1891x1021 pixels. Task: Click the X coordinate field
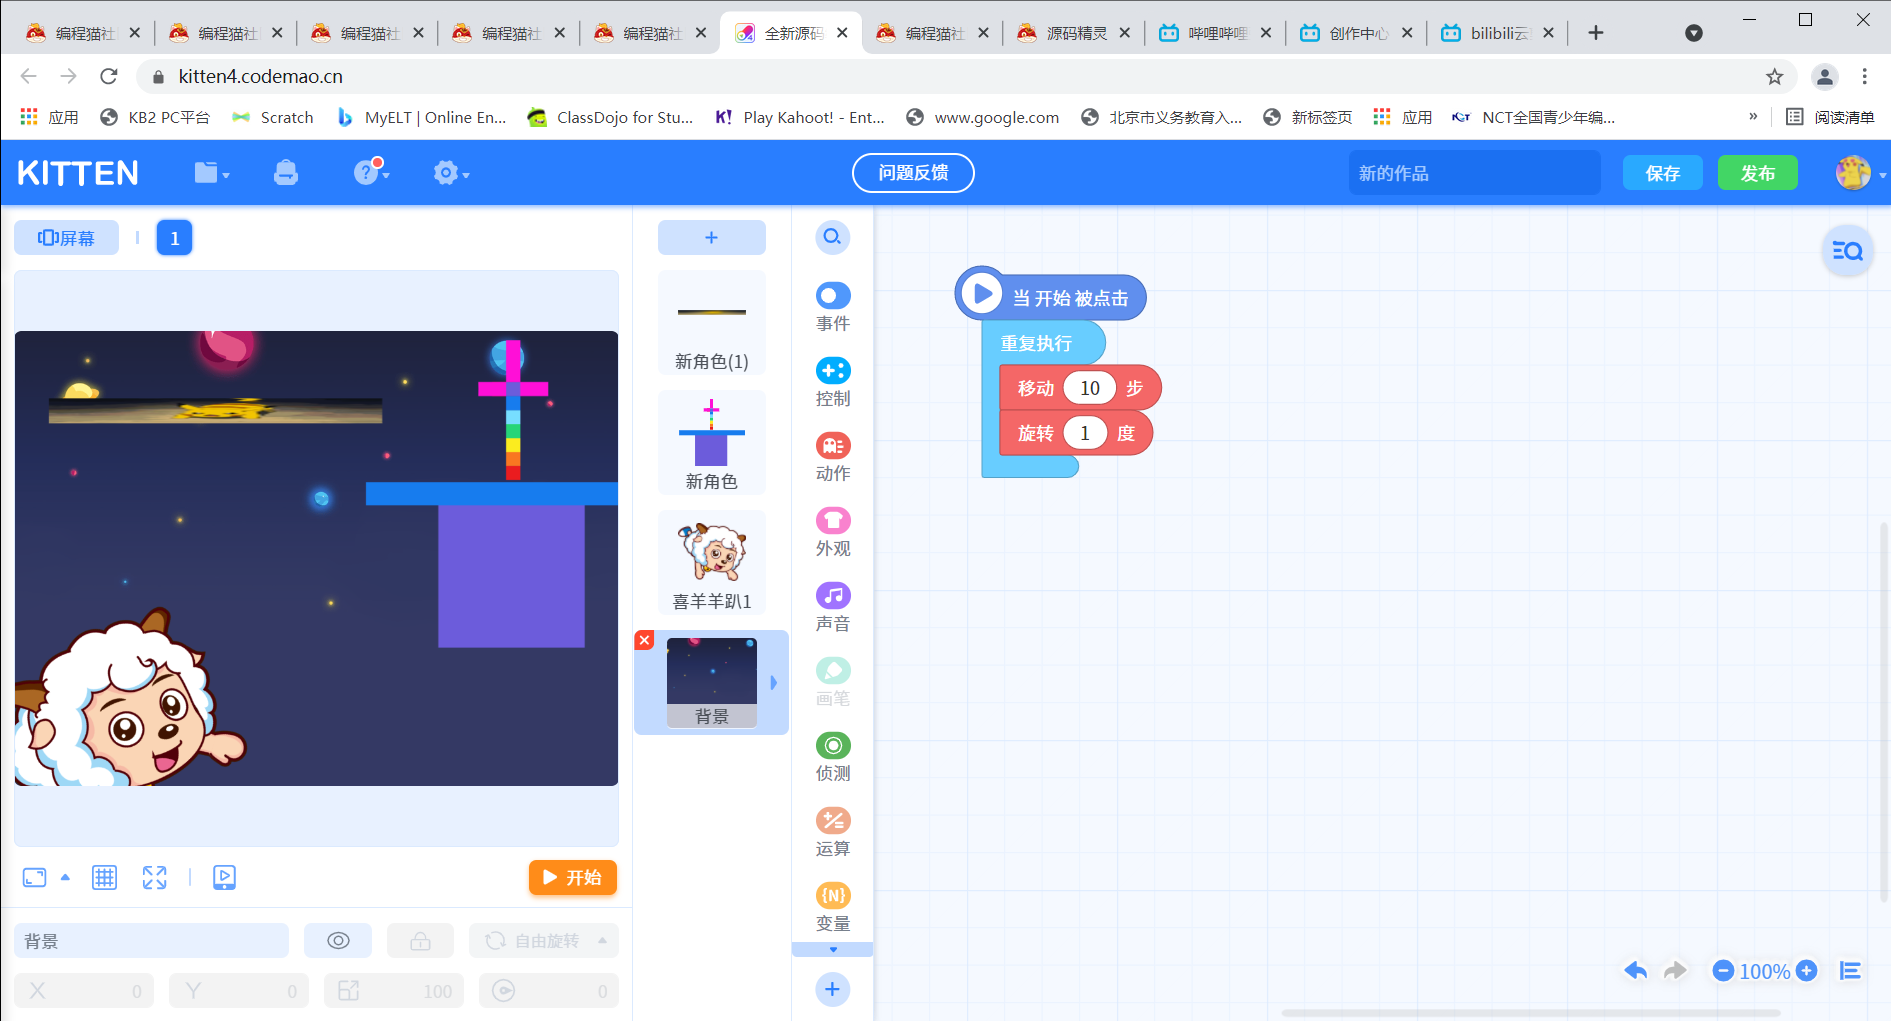point(84,990)
